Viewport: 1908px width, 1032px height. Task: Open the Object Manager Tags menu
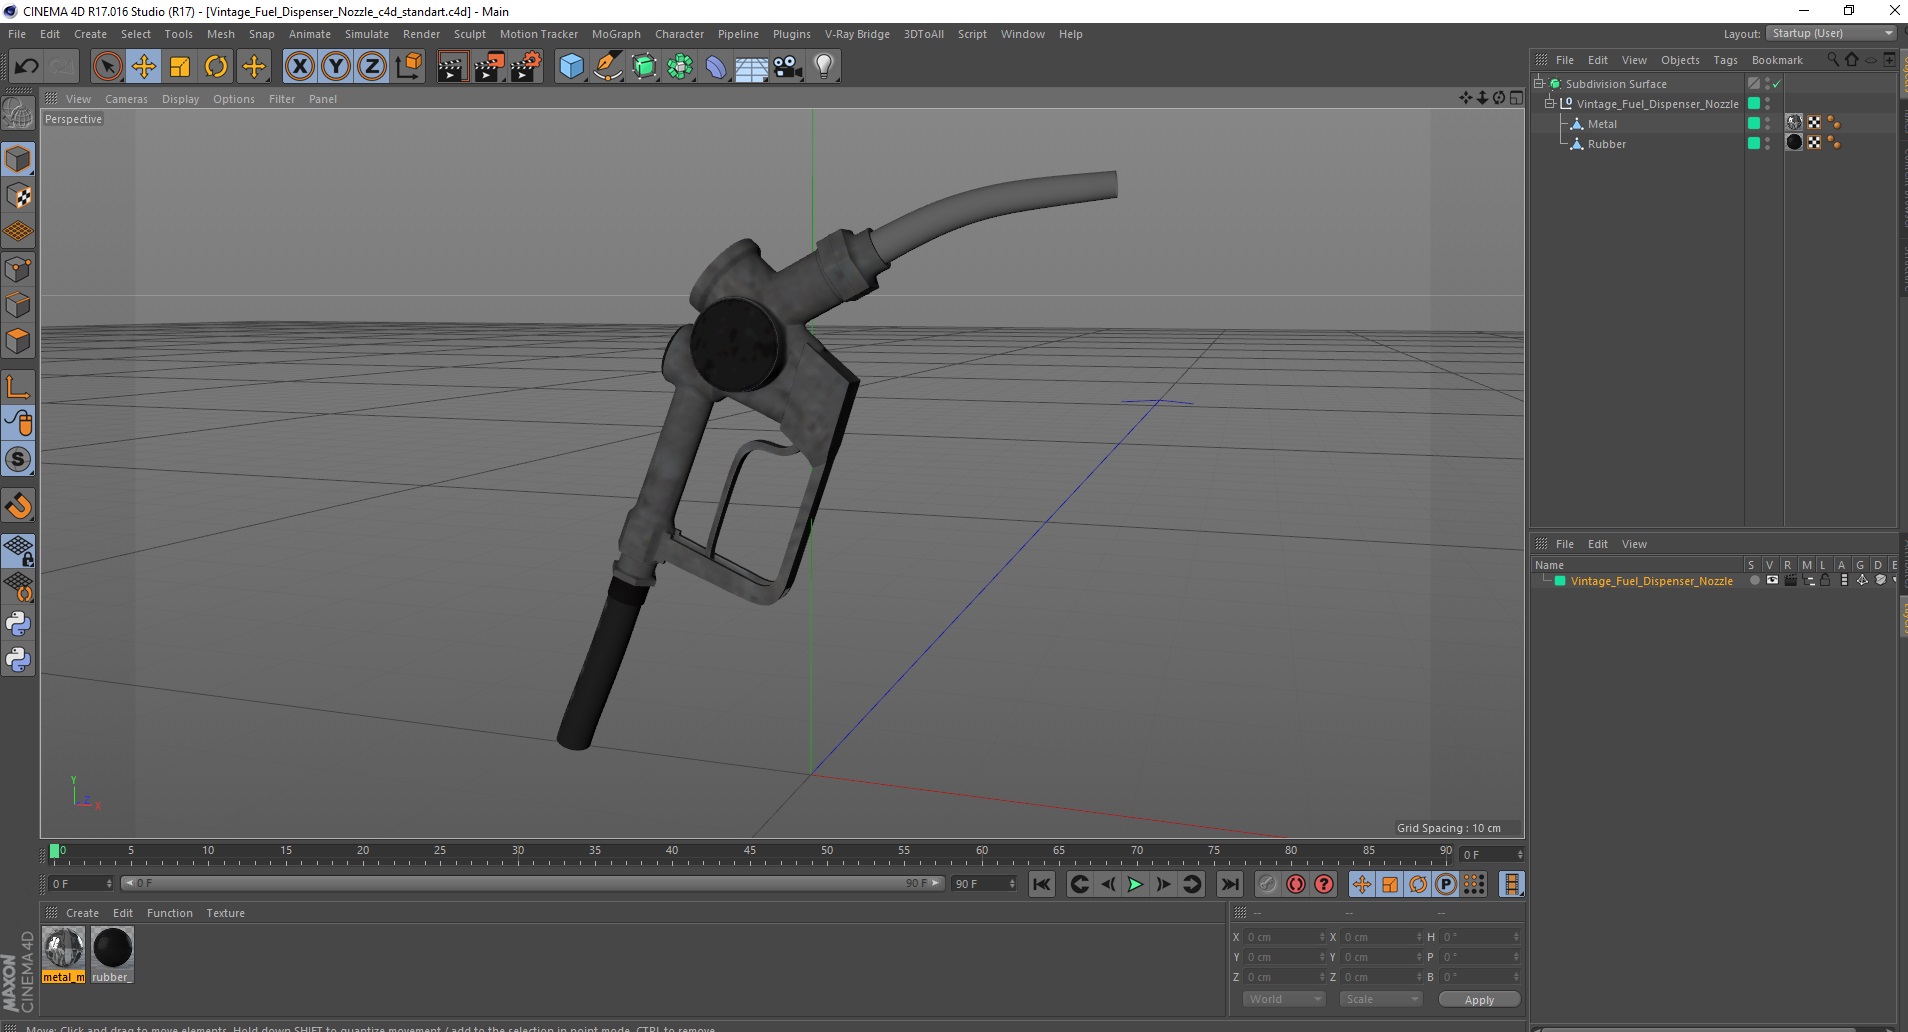click(x=1725, y=60)
